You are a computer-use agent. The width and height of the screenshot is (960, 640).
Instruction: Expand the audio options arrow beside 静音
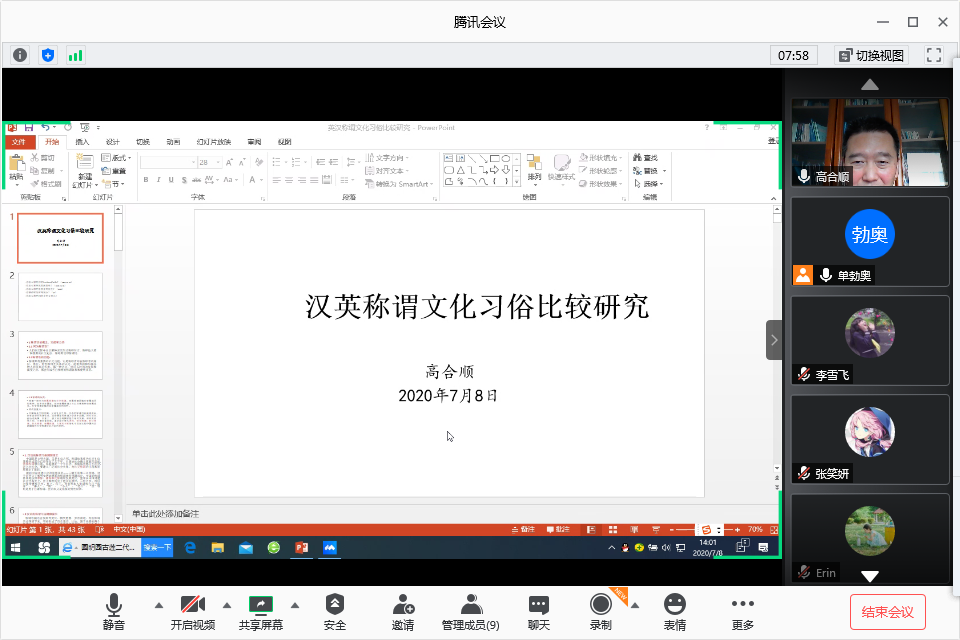[157, 605]
